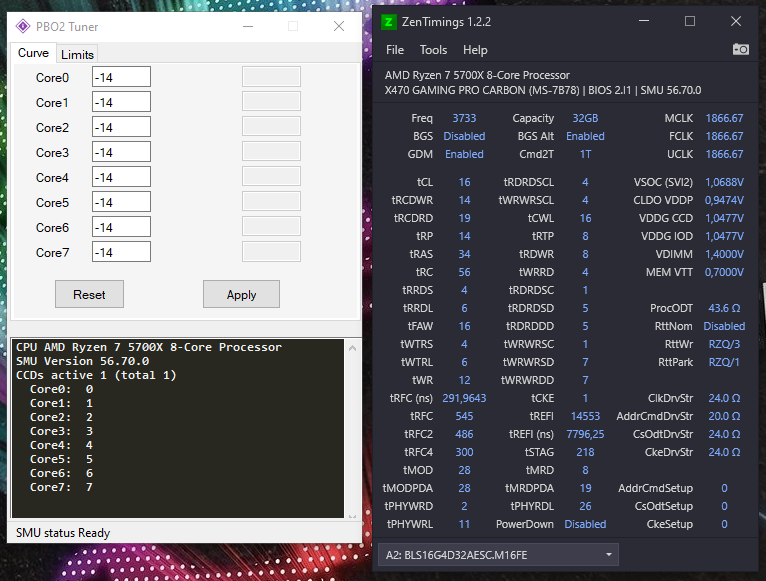Click the tRFC (ns) value 291,9643
The width and height of the screenshot is (766, 581).
pos(464,398)
